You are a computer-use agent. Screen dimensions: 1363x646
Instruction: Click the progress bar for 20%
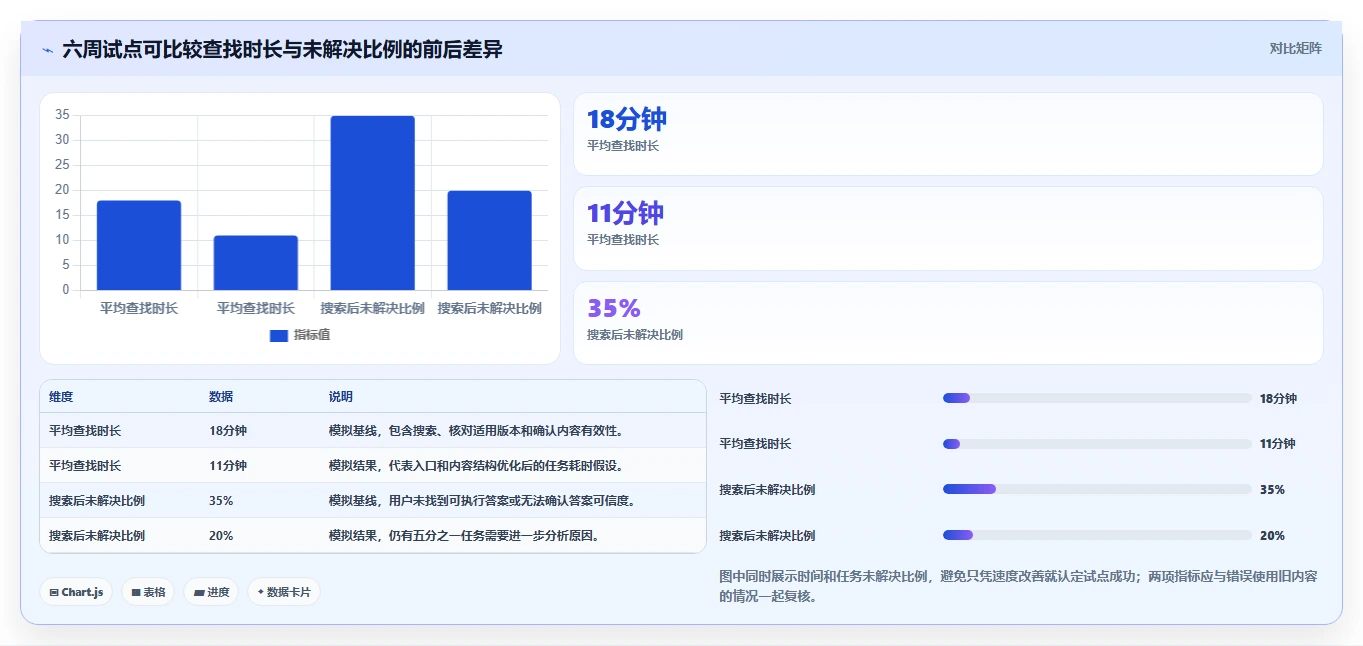click(x=1097, y=535)
